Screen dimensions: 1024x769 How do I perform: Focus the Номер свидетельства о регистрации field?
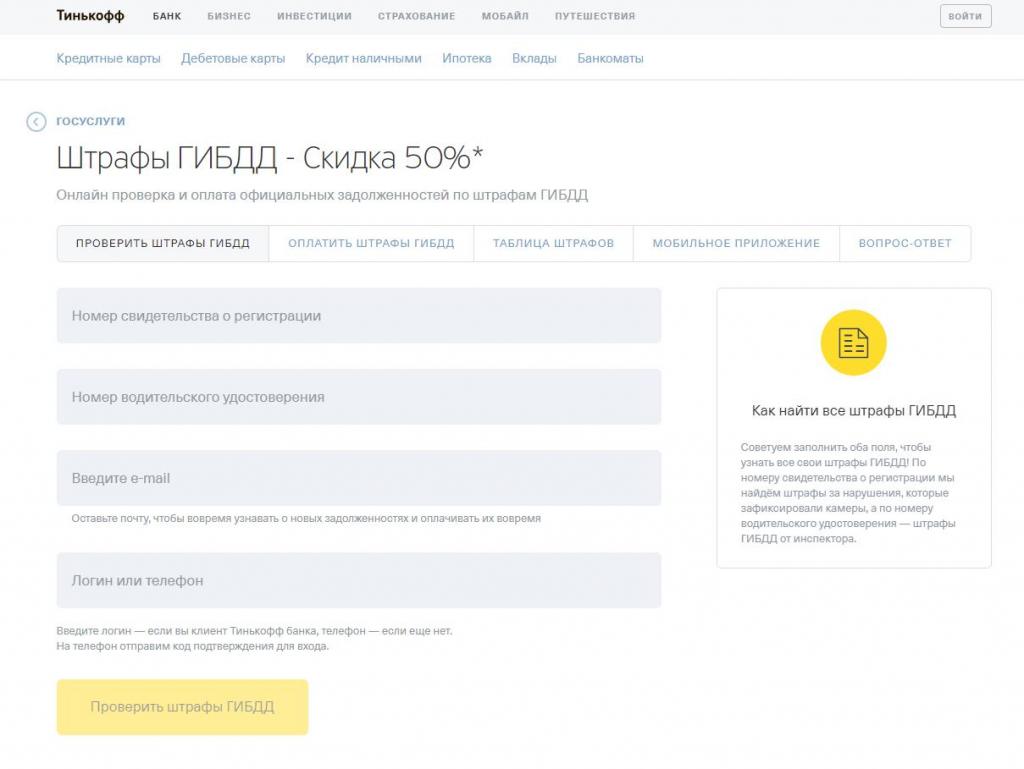pyautogui.click(x=359, y=316)
